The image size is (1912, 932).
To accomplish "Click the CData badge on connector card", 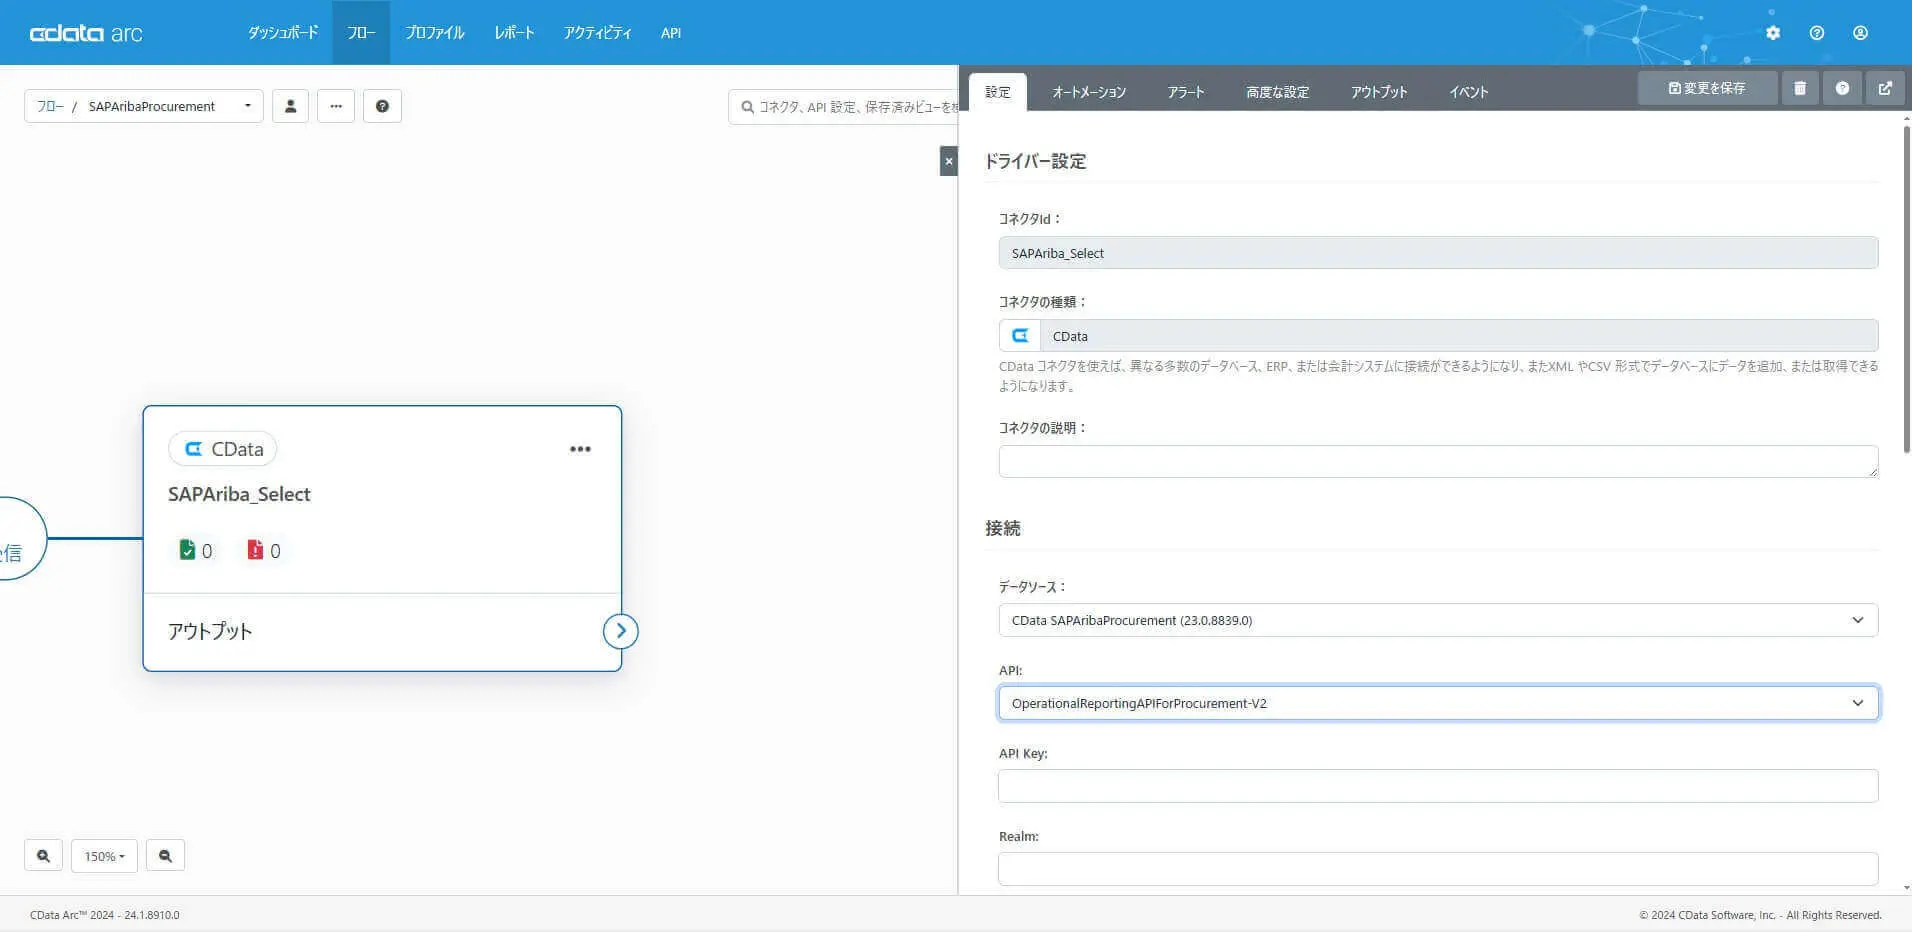I will [223, 449].
